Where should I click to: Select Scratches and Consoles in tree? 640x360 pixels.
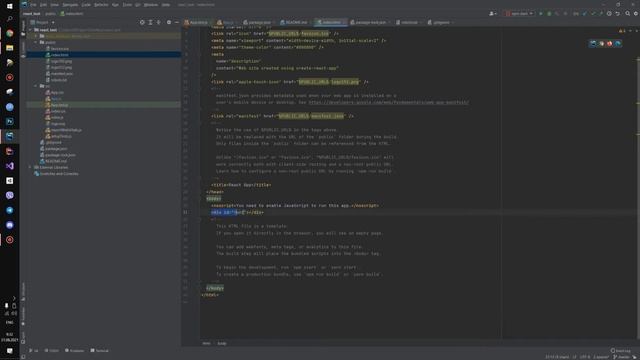click(59, 173)
